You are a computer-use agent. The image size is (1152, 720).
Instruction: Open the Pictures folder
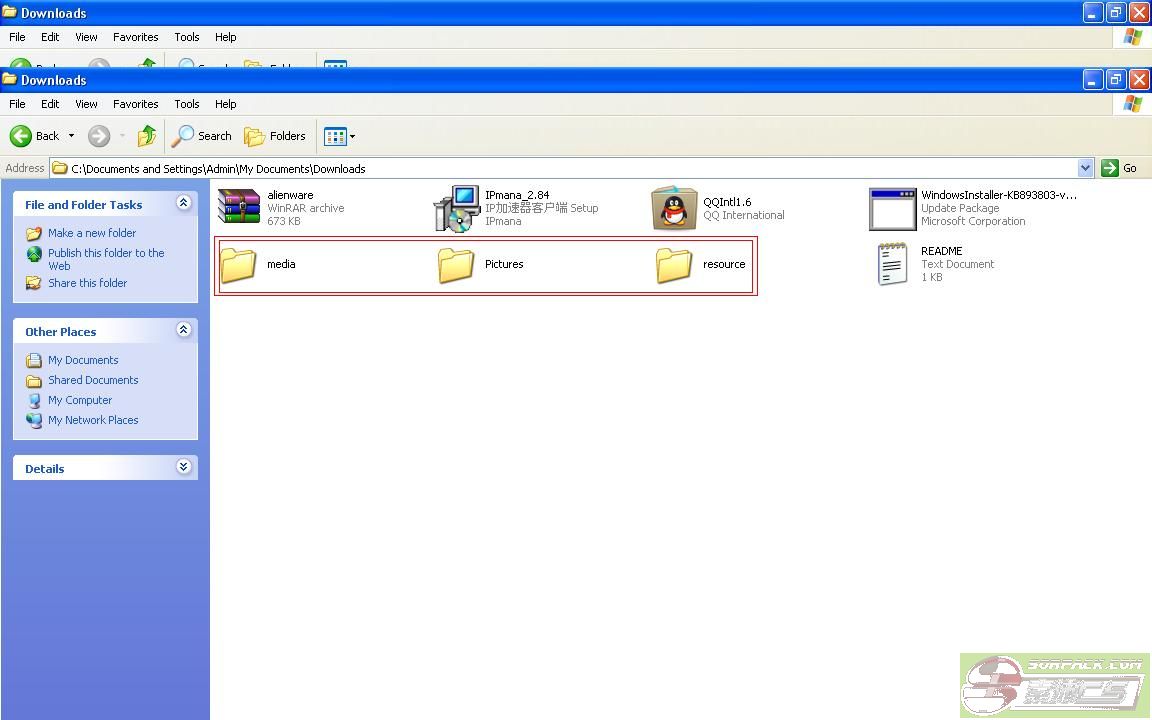[x=457, y=265]
